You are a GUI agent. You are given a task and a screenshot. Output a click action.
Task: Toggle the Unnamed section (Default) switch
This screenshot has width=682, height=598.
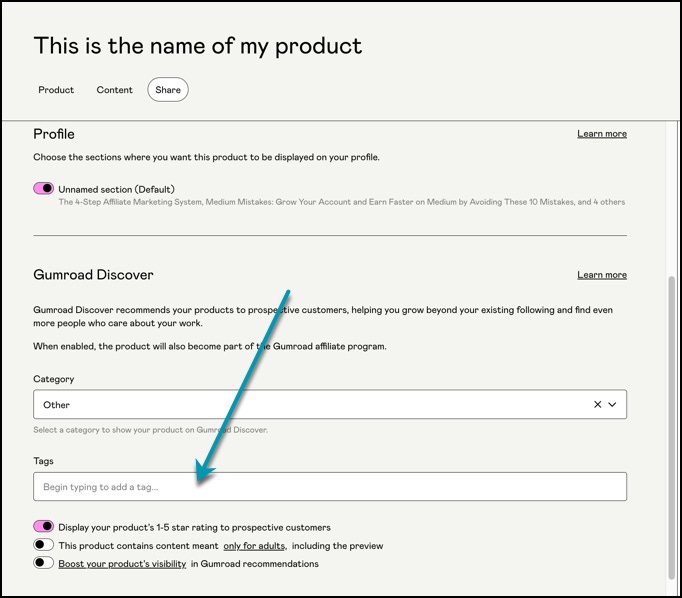tap(43, 188)
